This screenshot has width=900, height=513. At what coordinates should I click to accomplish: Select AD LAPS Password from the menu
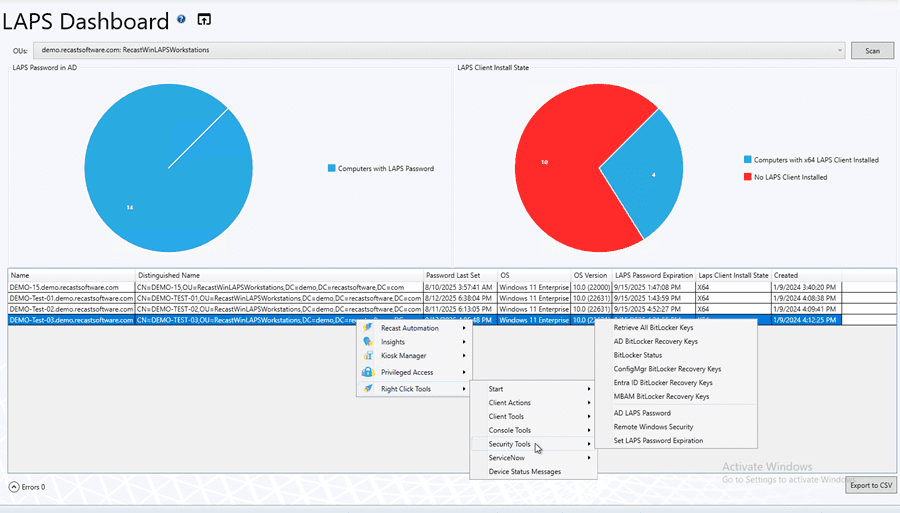point(642,413)
